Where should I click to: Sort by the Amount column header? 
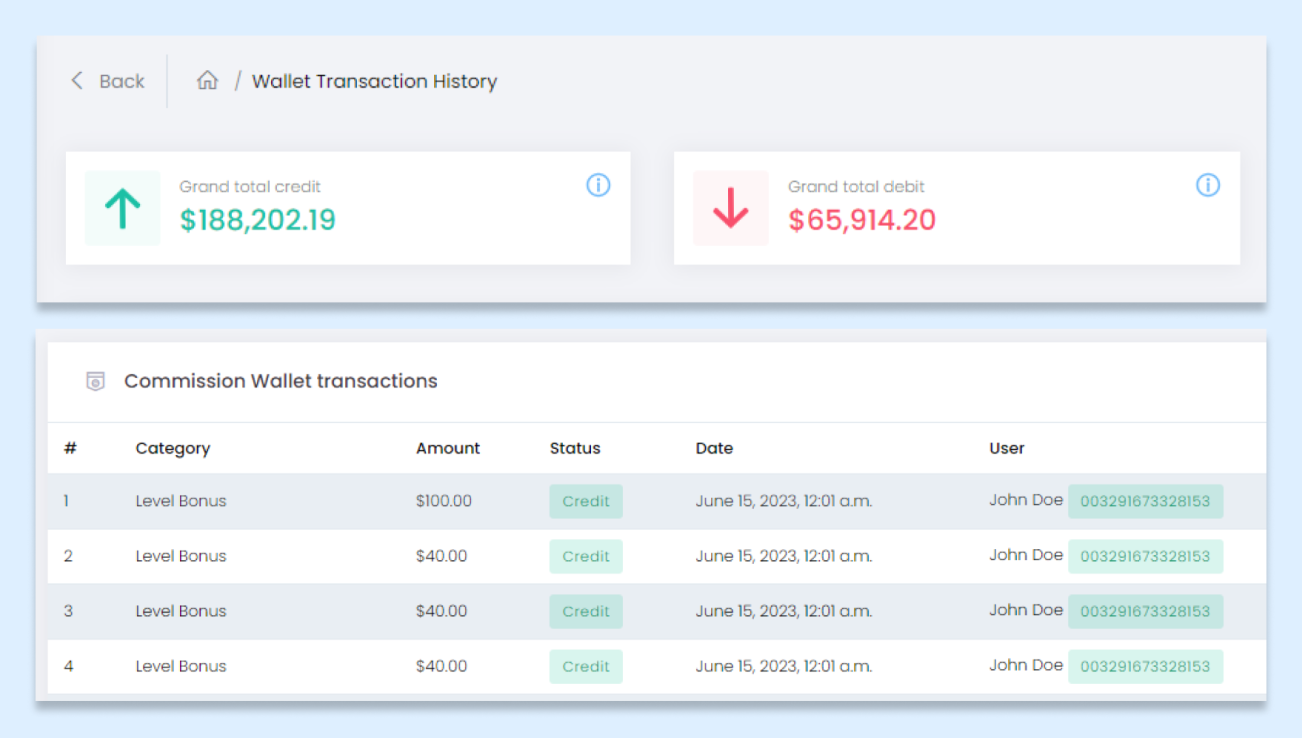[448, 448]
